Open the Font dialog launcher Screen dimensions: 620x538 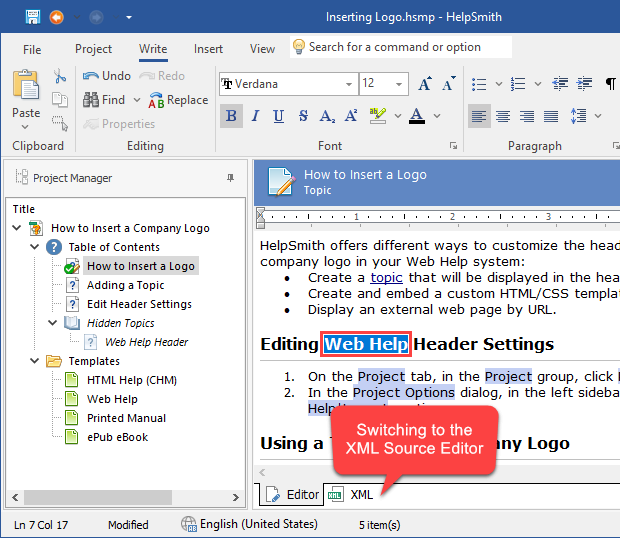click(x=454, y=146)
